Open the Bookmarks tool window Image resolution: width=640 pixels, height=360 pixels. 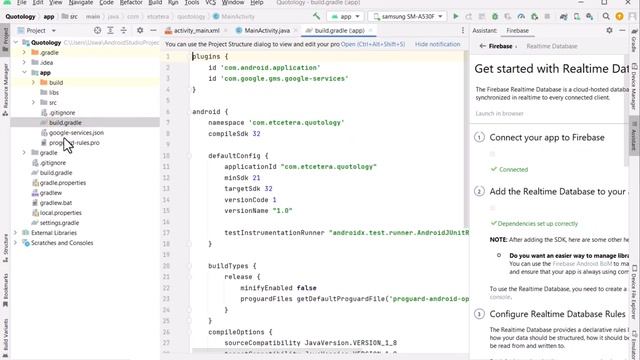pyautogui.click(x=5, y=290)
